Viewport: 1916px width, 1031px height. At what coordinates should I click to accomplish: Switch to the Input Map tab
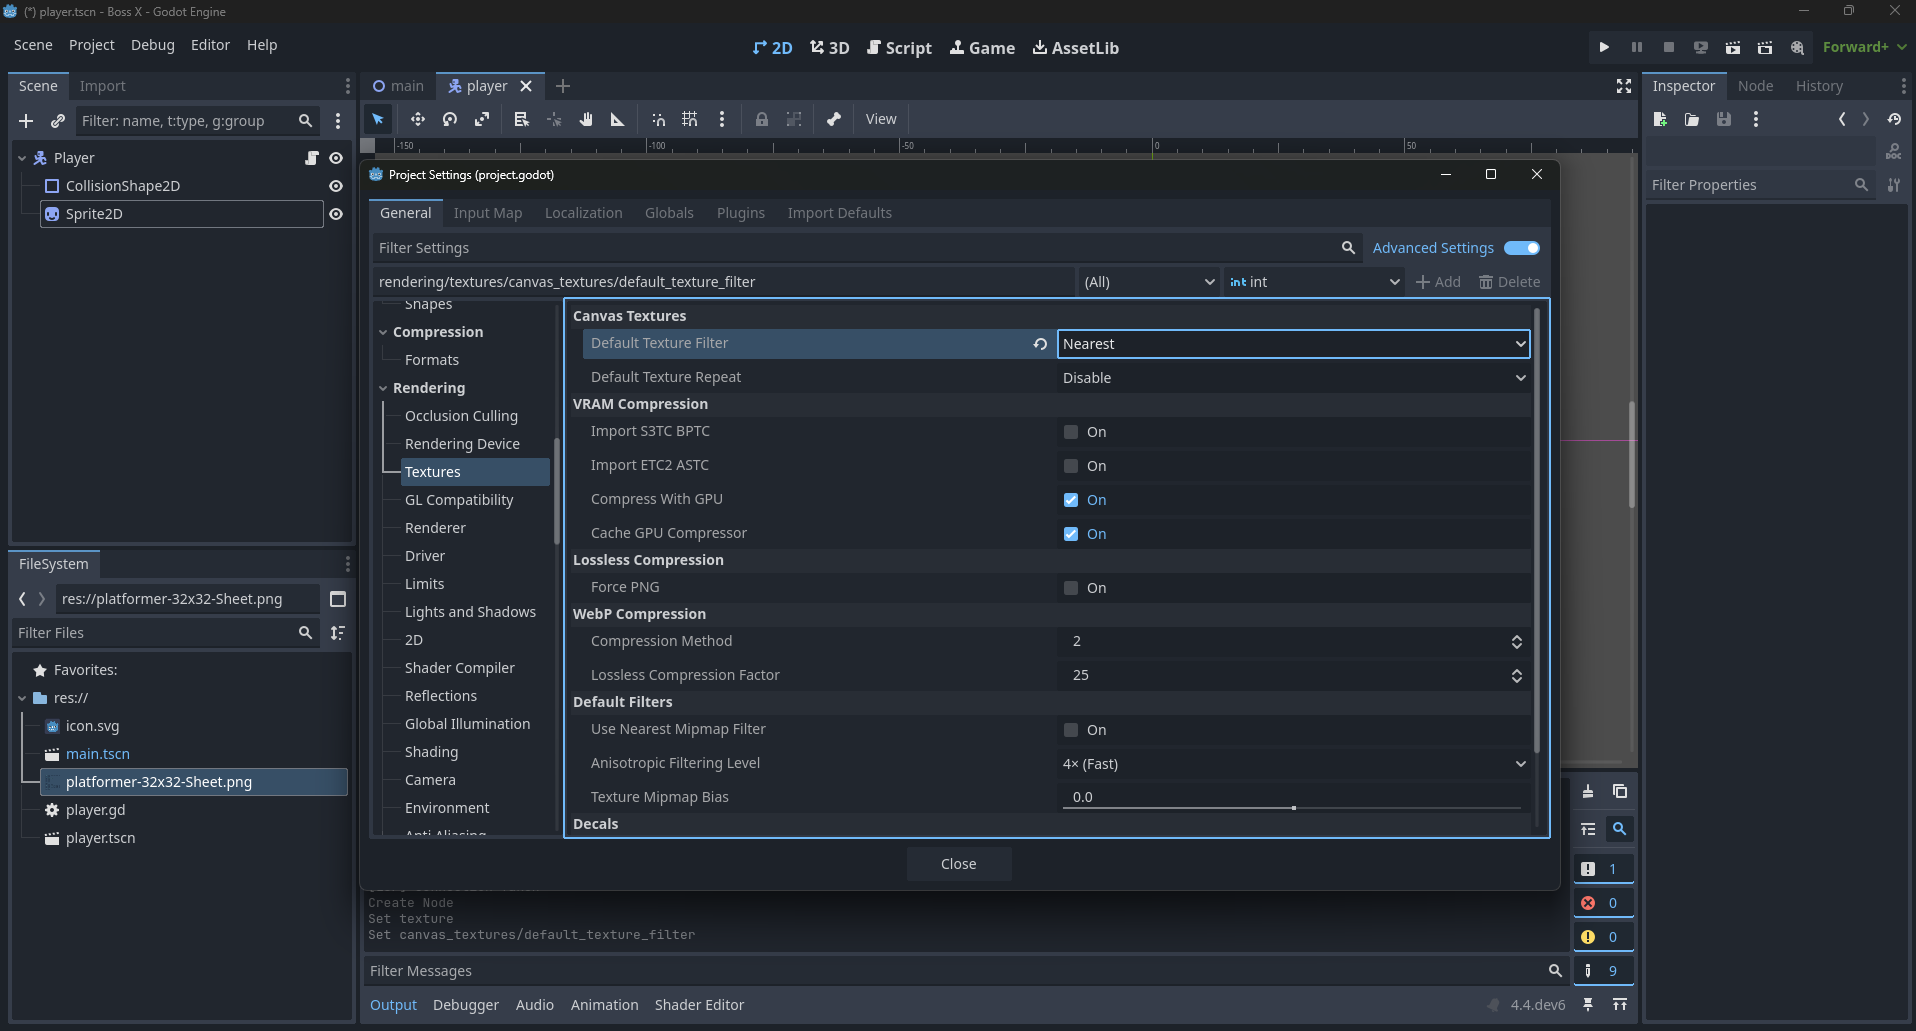pyautogui.click(x=488, y=213)
